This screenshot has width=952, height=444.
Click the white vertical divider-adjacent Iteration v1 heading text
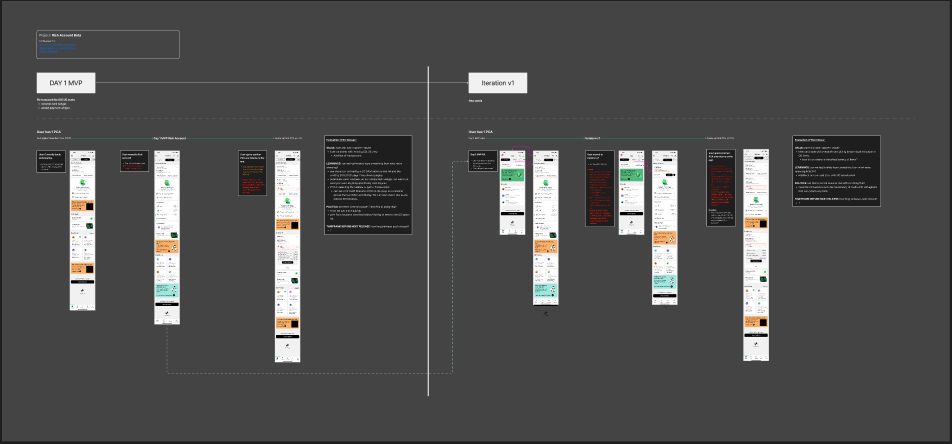tap(497, 83)
